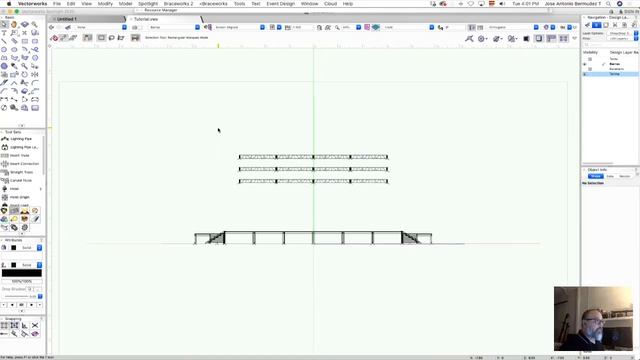The width and height of the screenshot is (640, 360).
Task: Switch to the Tutorial.vwx document tab
Action: 164,19
